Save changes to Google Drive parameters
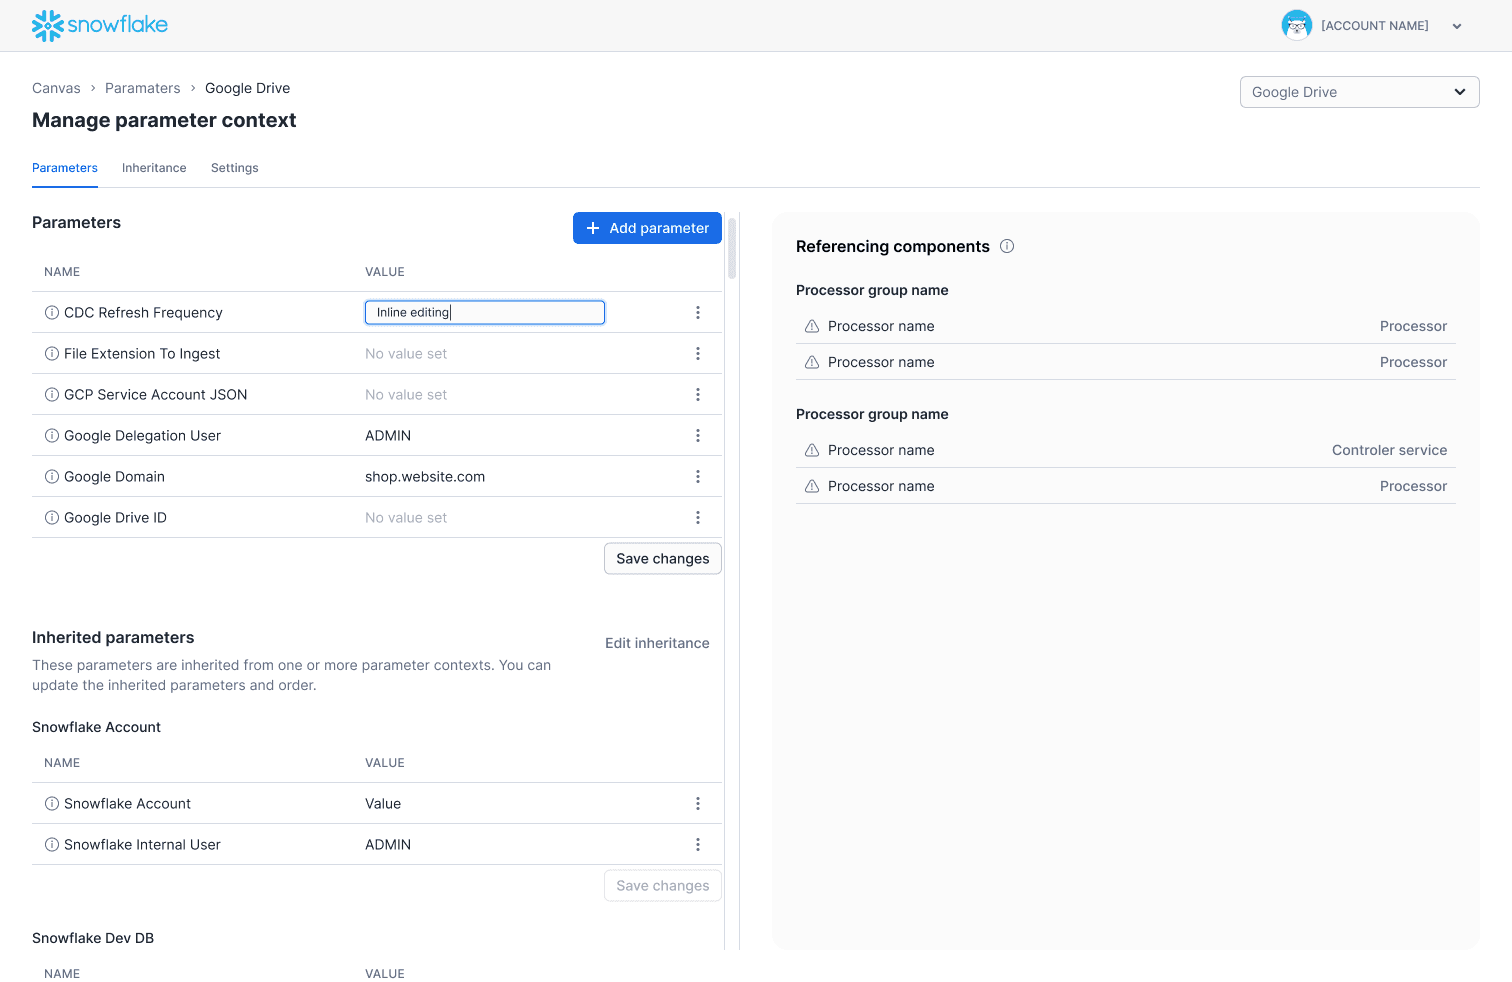Image resolution: width=1512 pixels, height=982 pixels. 663,559
